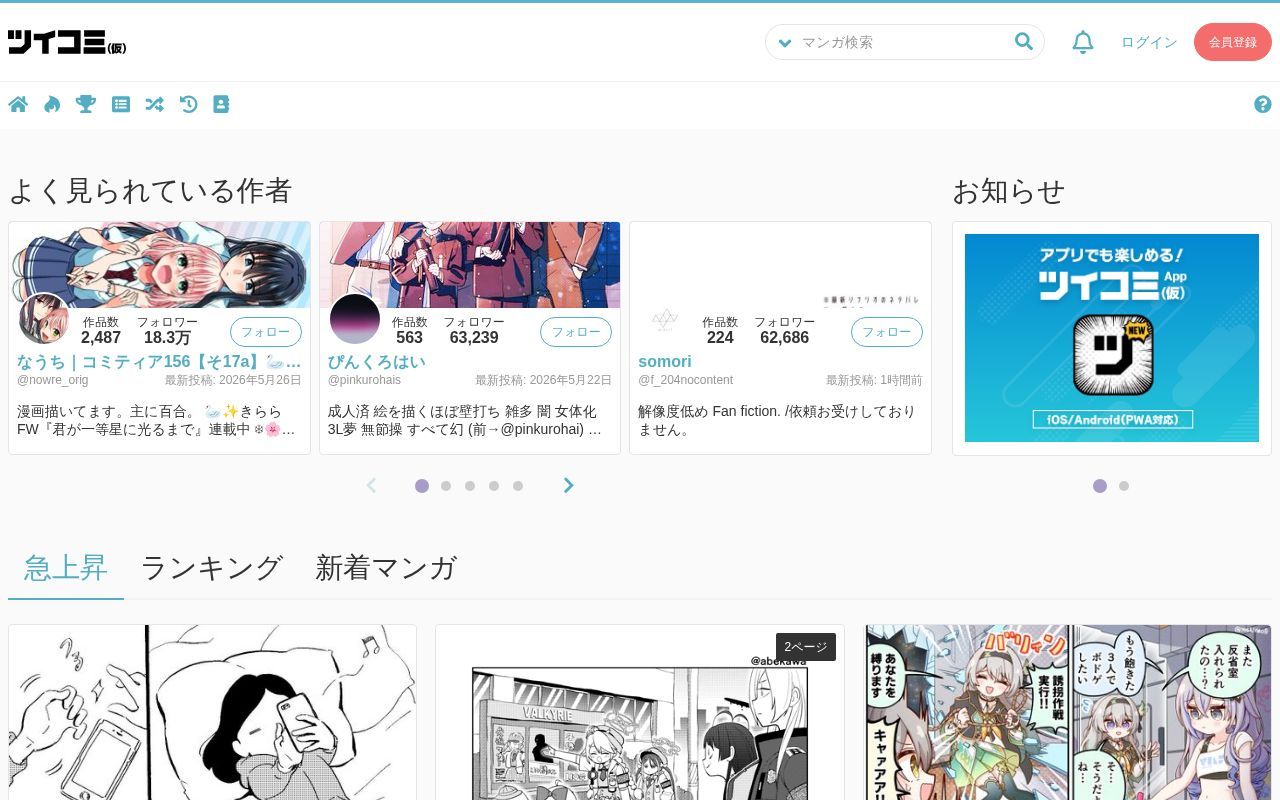This screenshot has width=1280, height=800.
Task: Click なうち's banner cover image
Action: coord(160,265)
